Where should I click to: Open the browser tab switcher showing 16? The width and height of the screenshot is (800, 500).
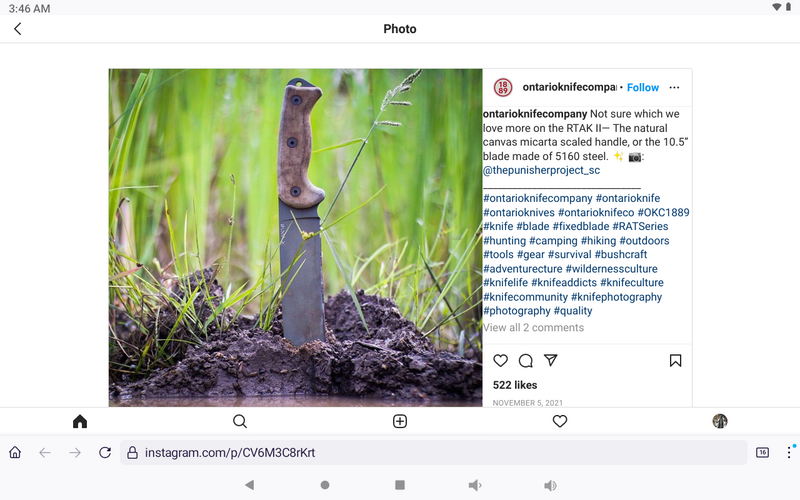(x=762, y=453)
